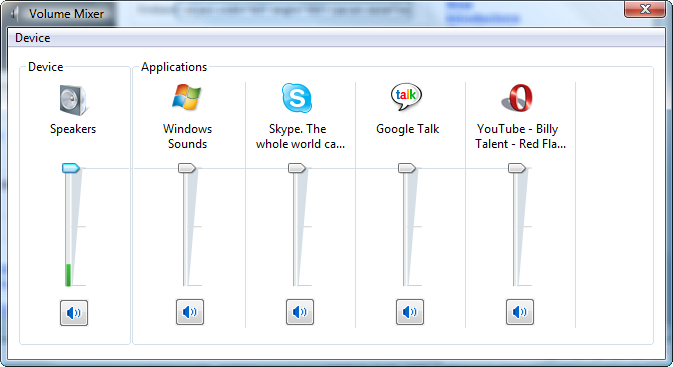673x367 pixels.
Task: Click the Speakers label text
Action: tap(73, 129)
